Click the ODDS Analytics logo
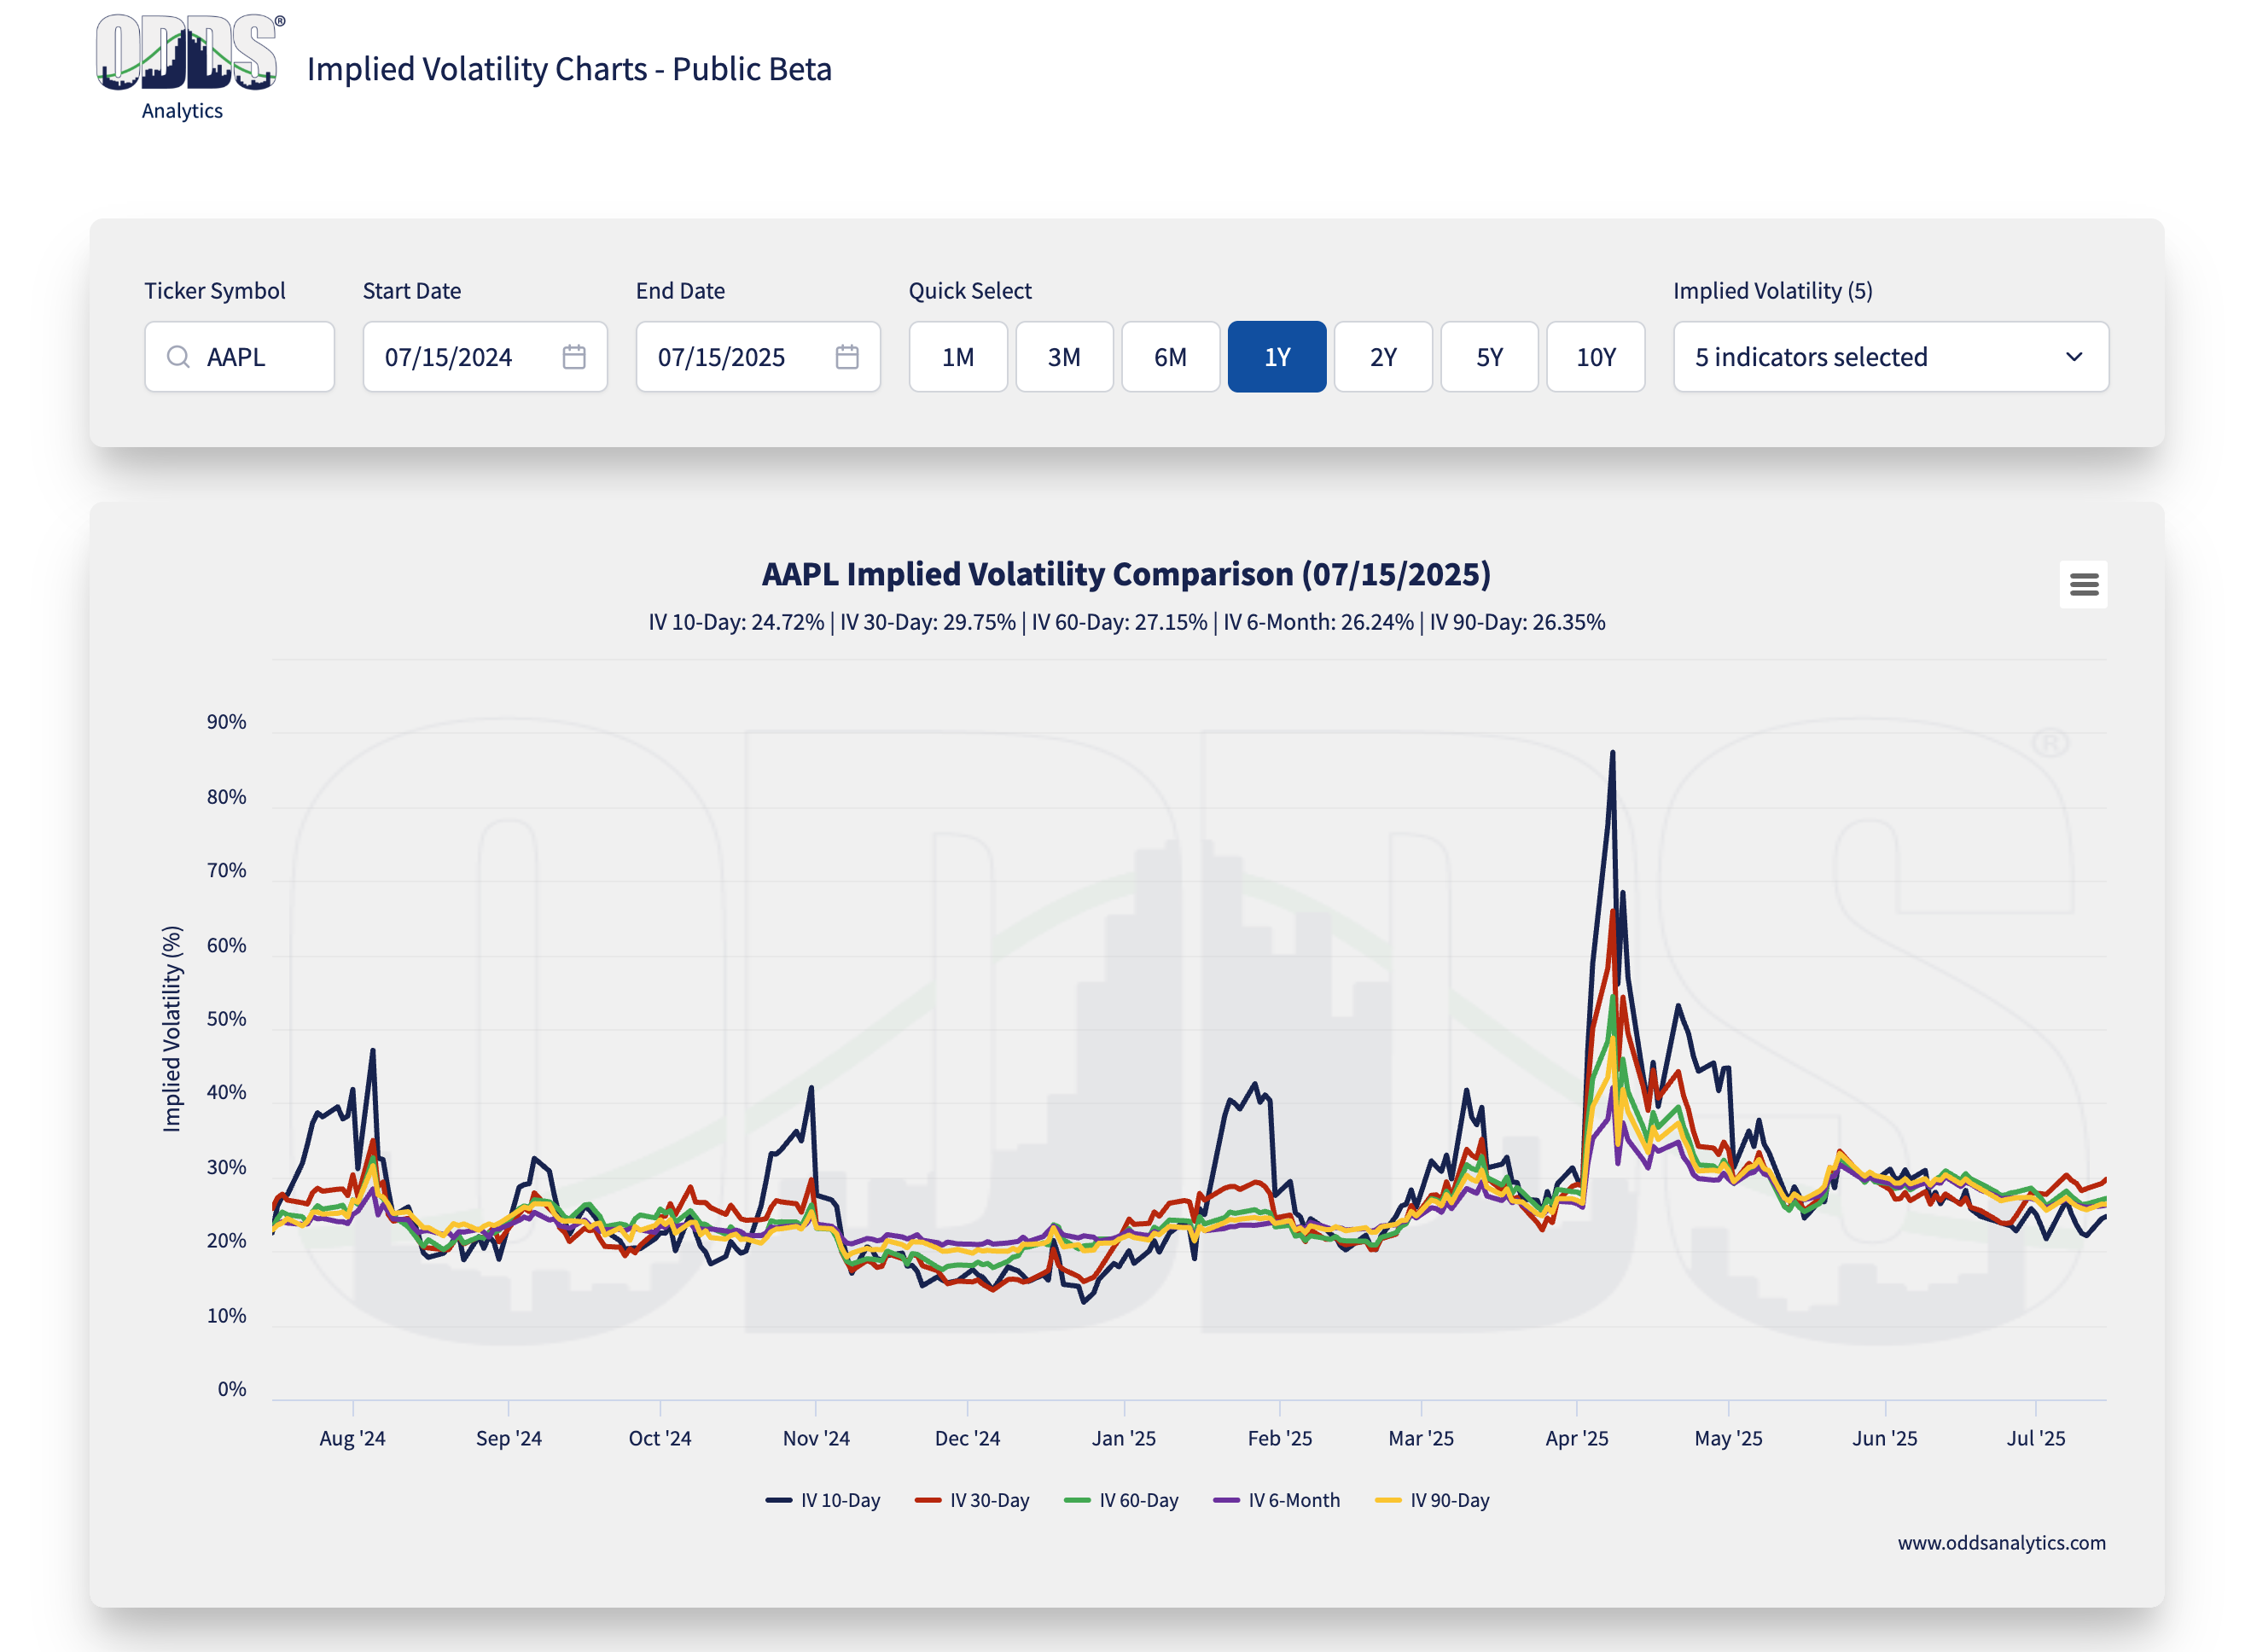 189,68
